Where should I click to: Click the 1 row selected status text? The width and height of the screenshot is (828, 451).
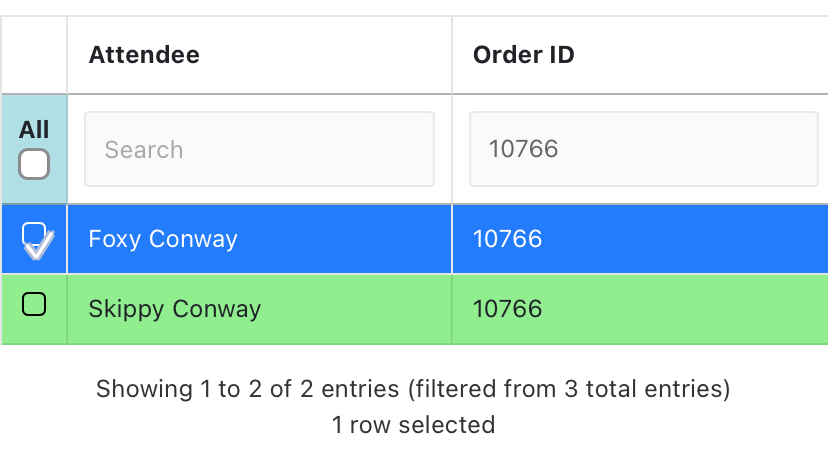413,425
